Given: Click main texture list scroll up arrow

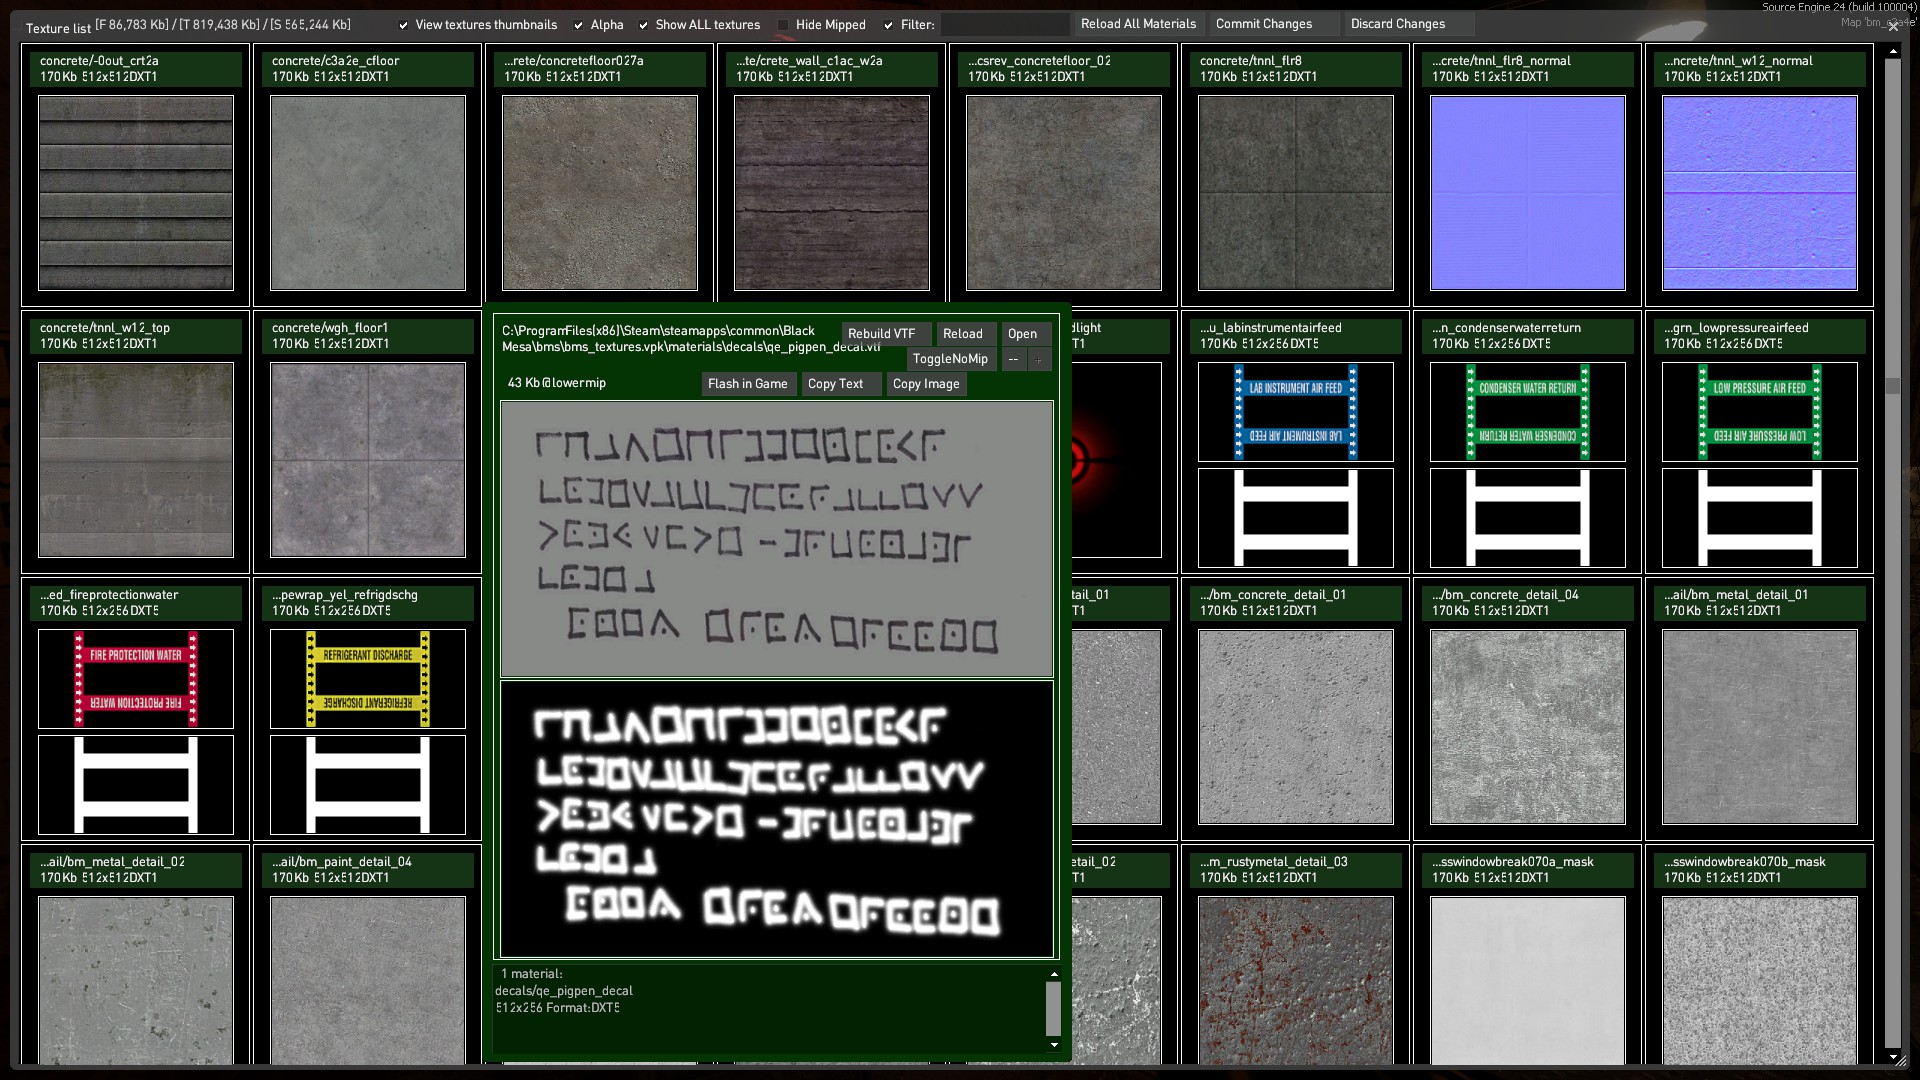Looking at the screenshot, I should pos(1892,50).
